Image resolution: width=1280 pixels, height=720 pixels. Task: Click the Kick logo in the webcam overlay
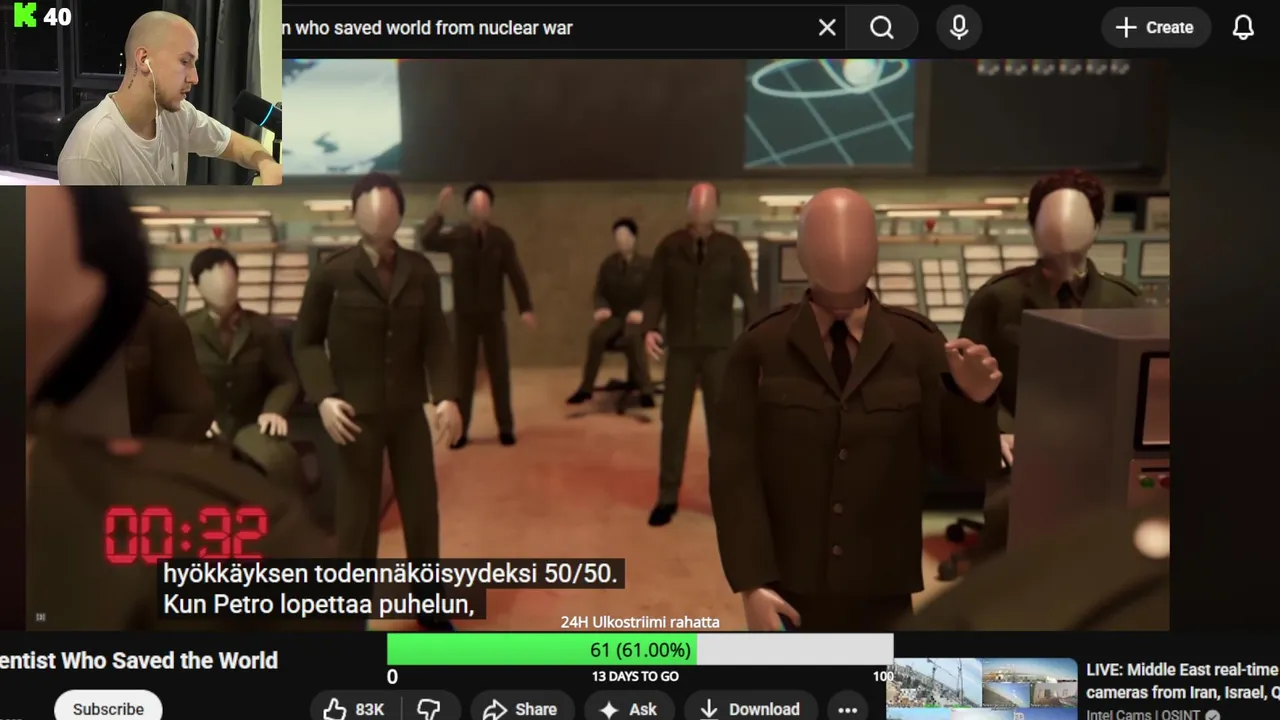[25, 15]
